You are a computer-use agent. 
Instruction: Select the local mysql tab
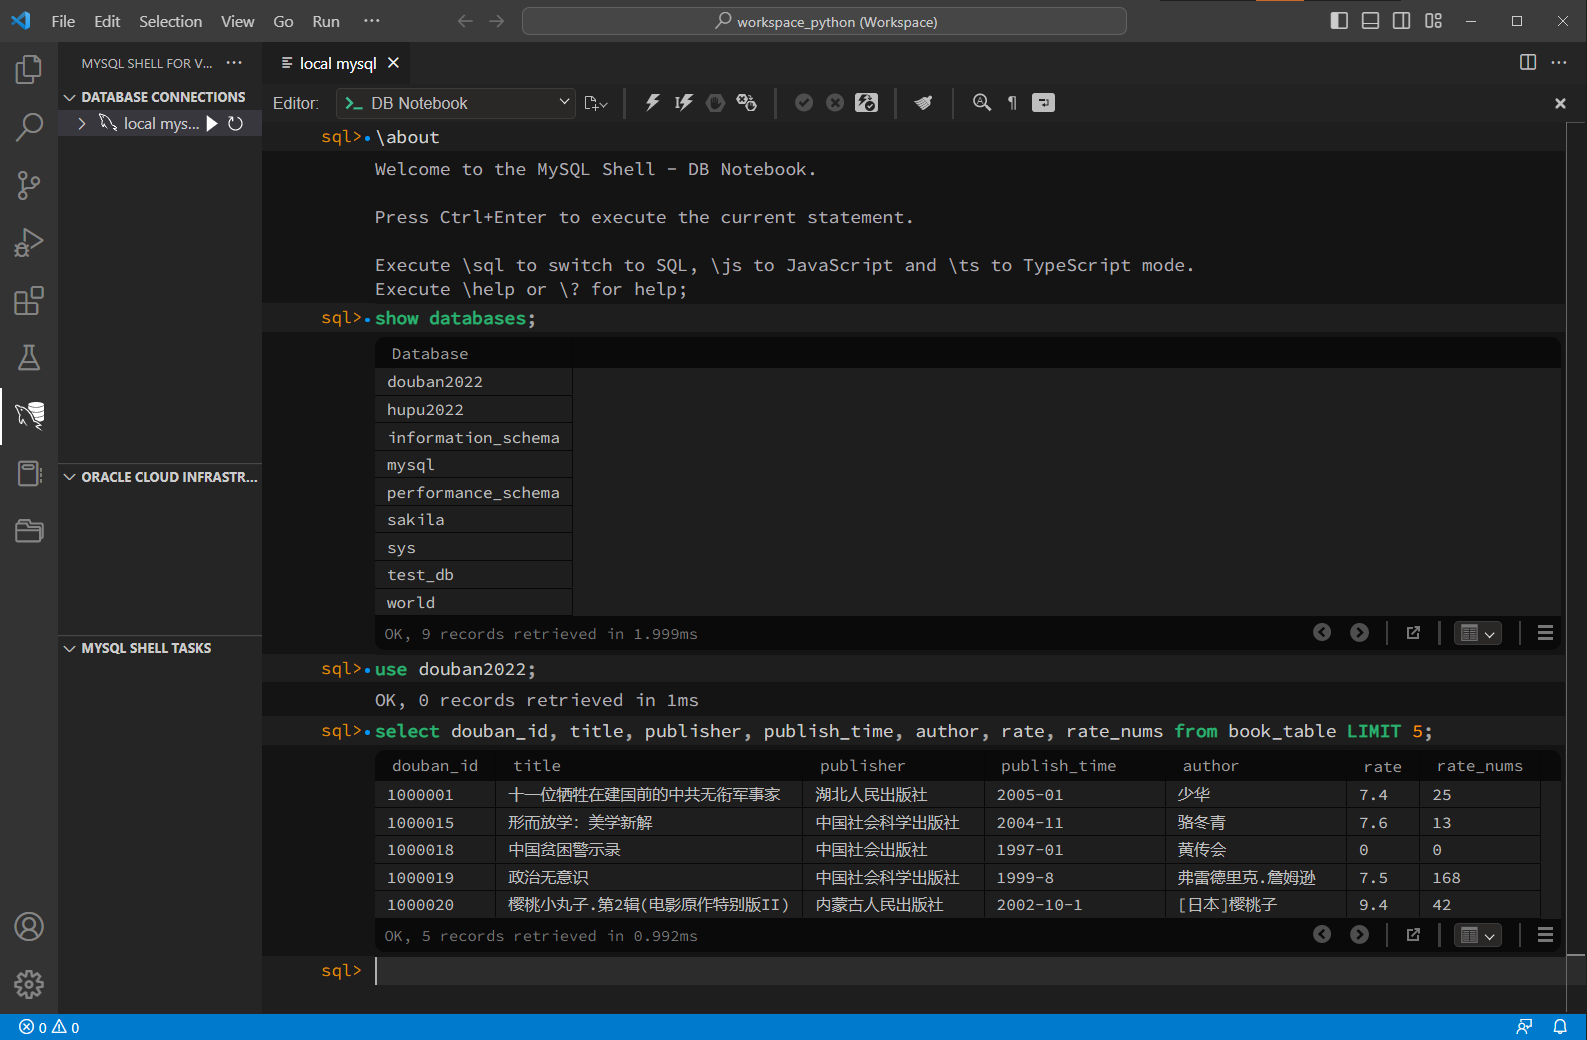click(x=338, y=63)
